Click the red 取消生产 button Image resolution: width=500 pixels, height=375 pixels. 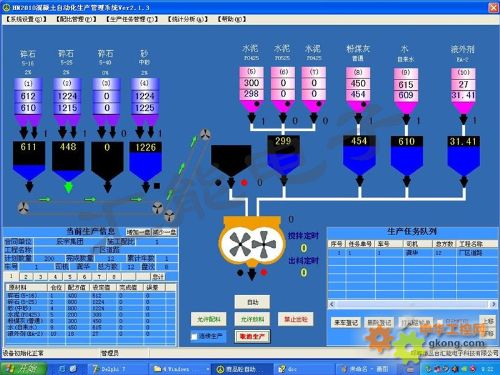(252, 336)
